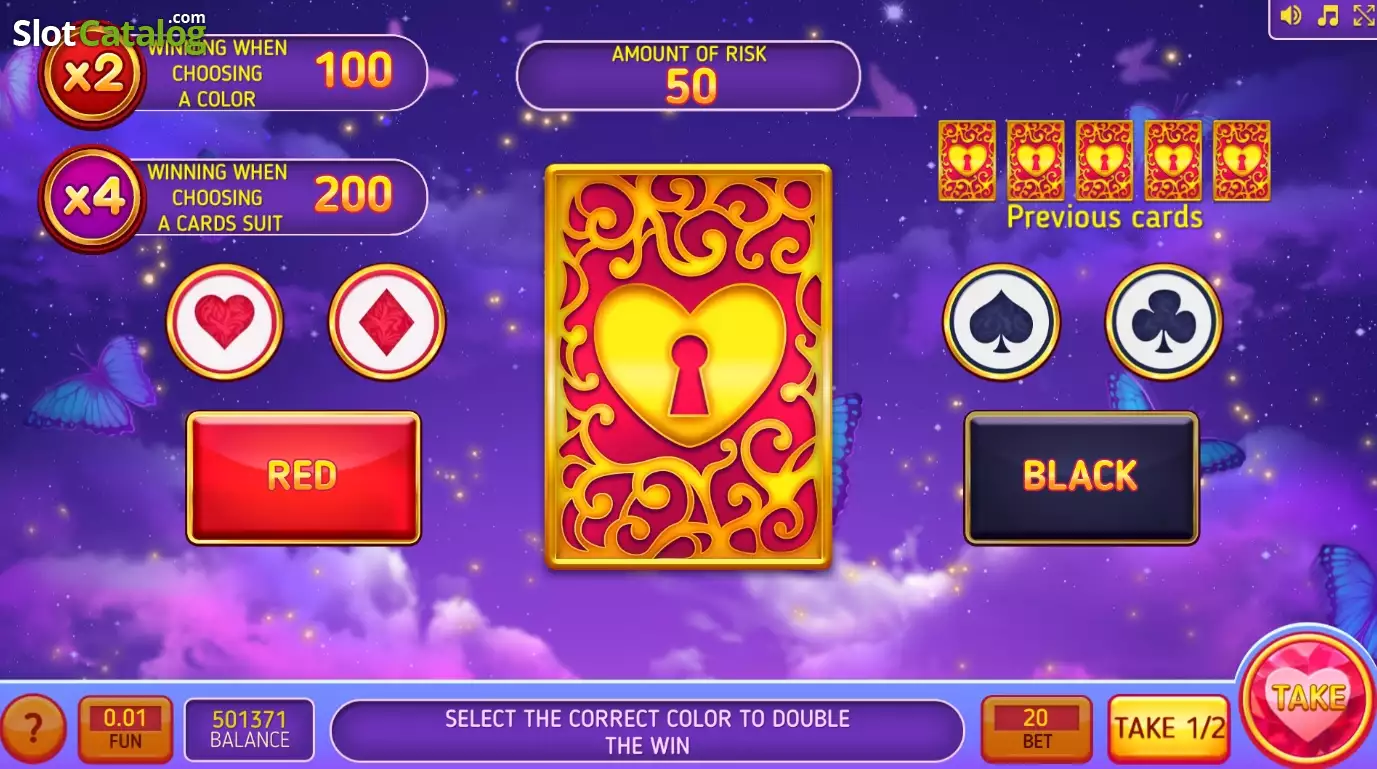Click the large face-down center card

(x=688, y=367)
